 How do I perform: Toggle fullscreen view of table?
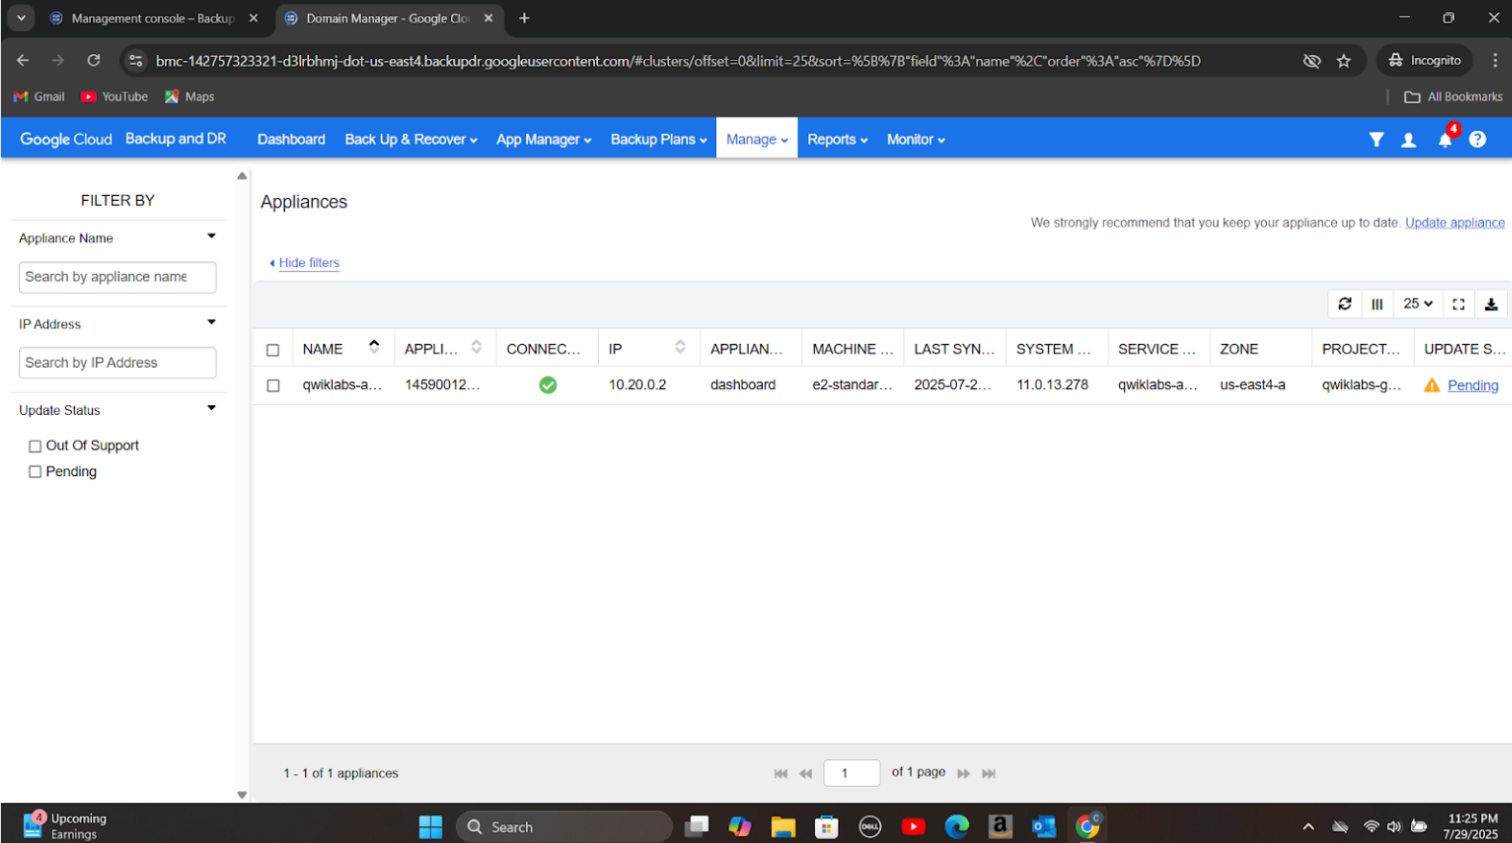click(x=1458, y=304)
